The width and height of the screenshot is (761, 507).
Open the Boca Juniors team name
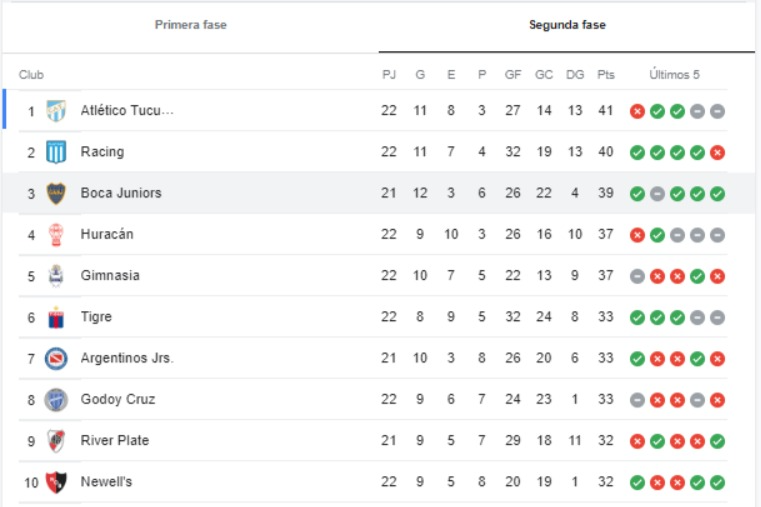click(121, 193)
